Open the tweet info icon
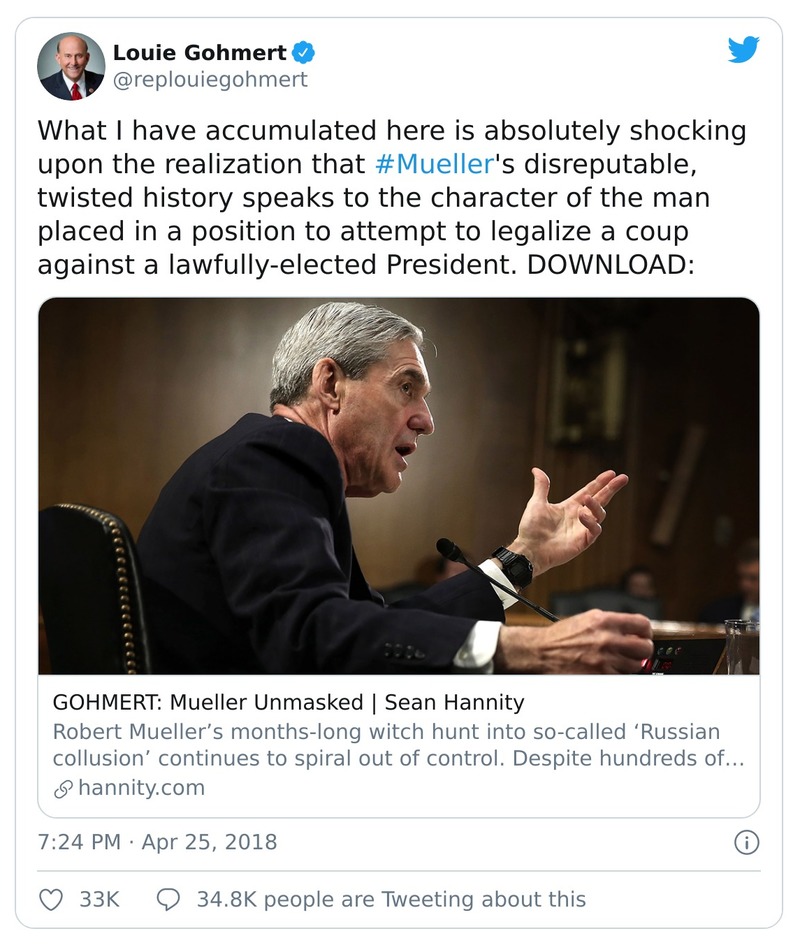800x945 pixels. (x=746, y=842)
